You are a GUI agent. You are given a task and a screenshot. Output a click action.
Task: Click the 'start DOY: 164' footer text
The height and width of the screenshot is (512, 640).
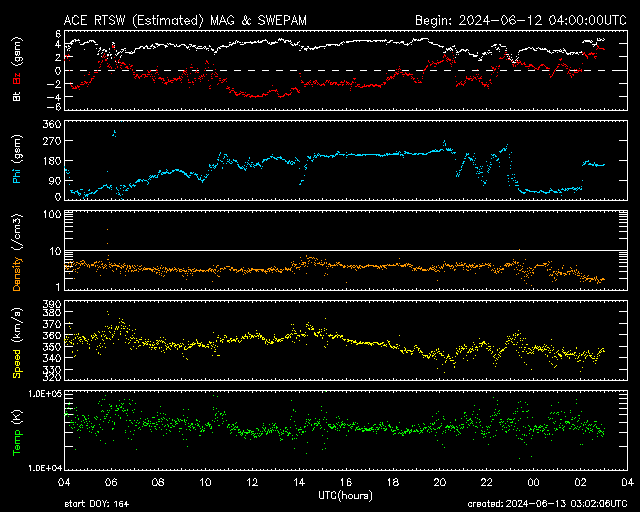coord(97,504)
